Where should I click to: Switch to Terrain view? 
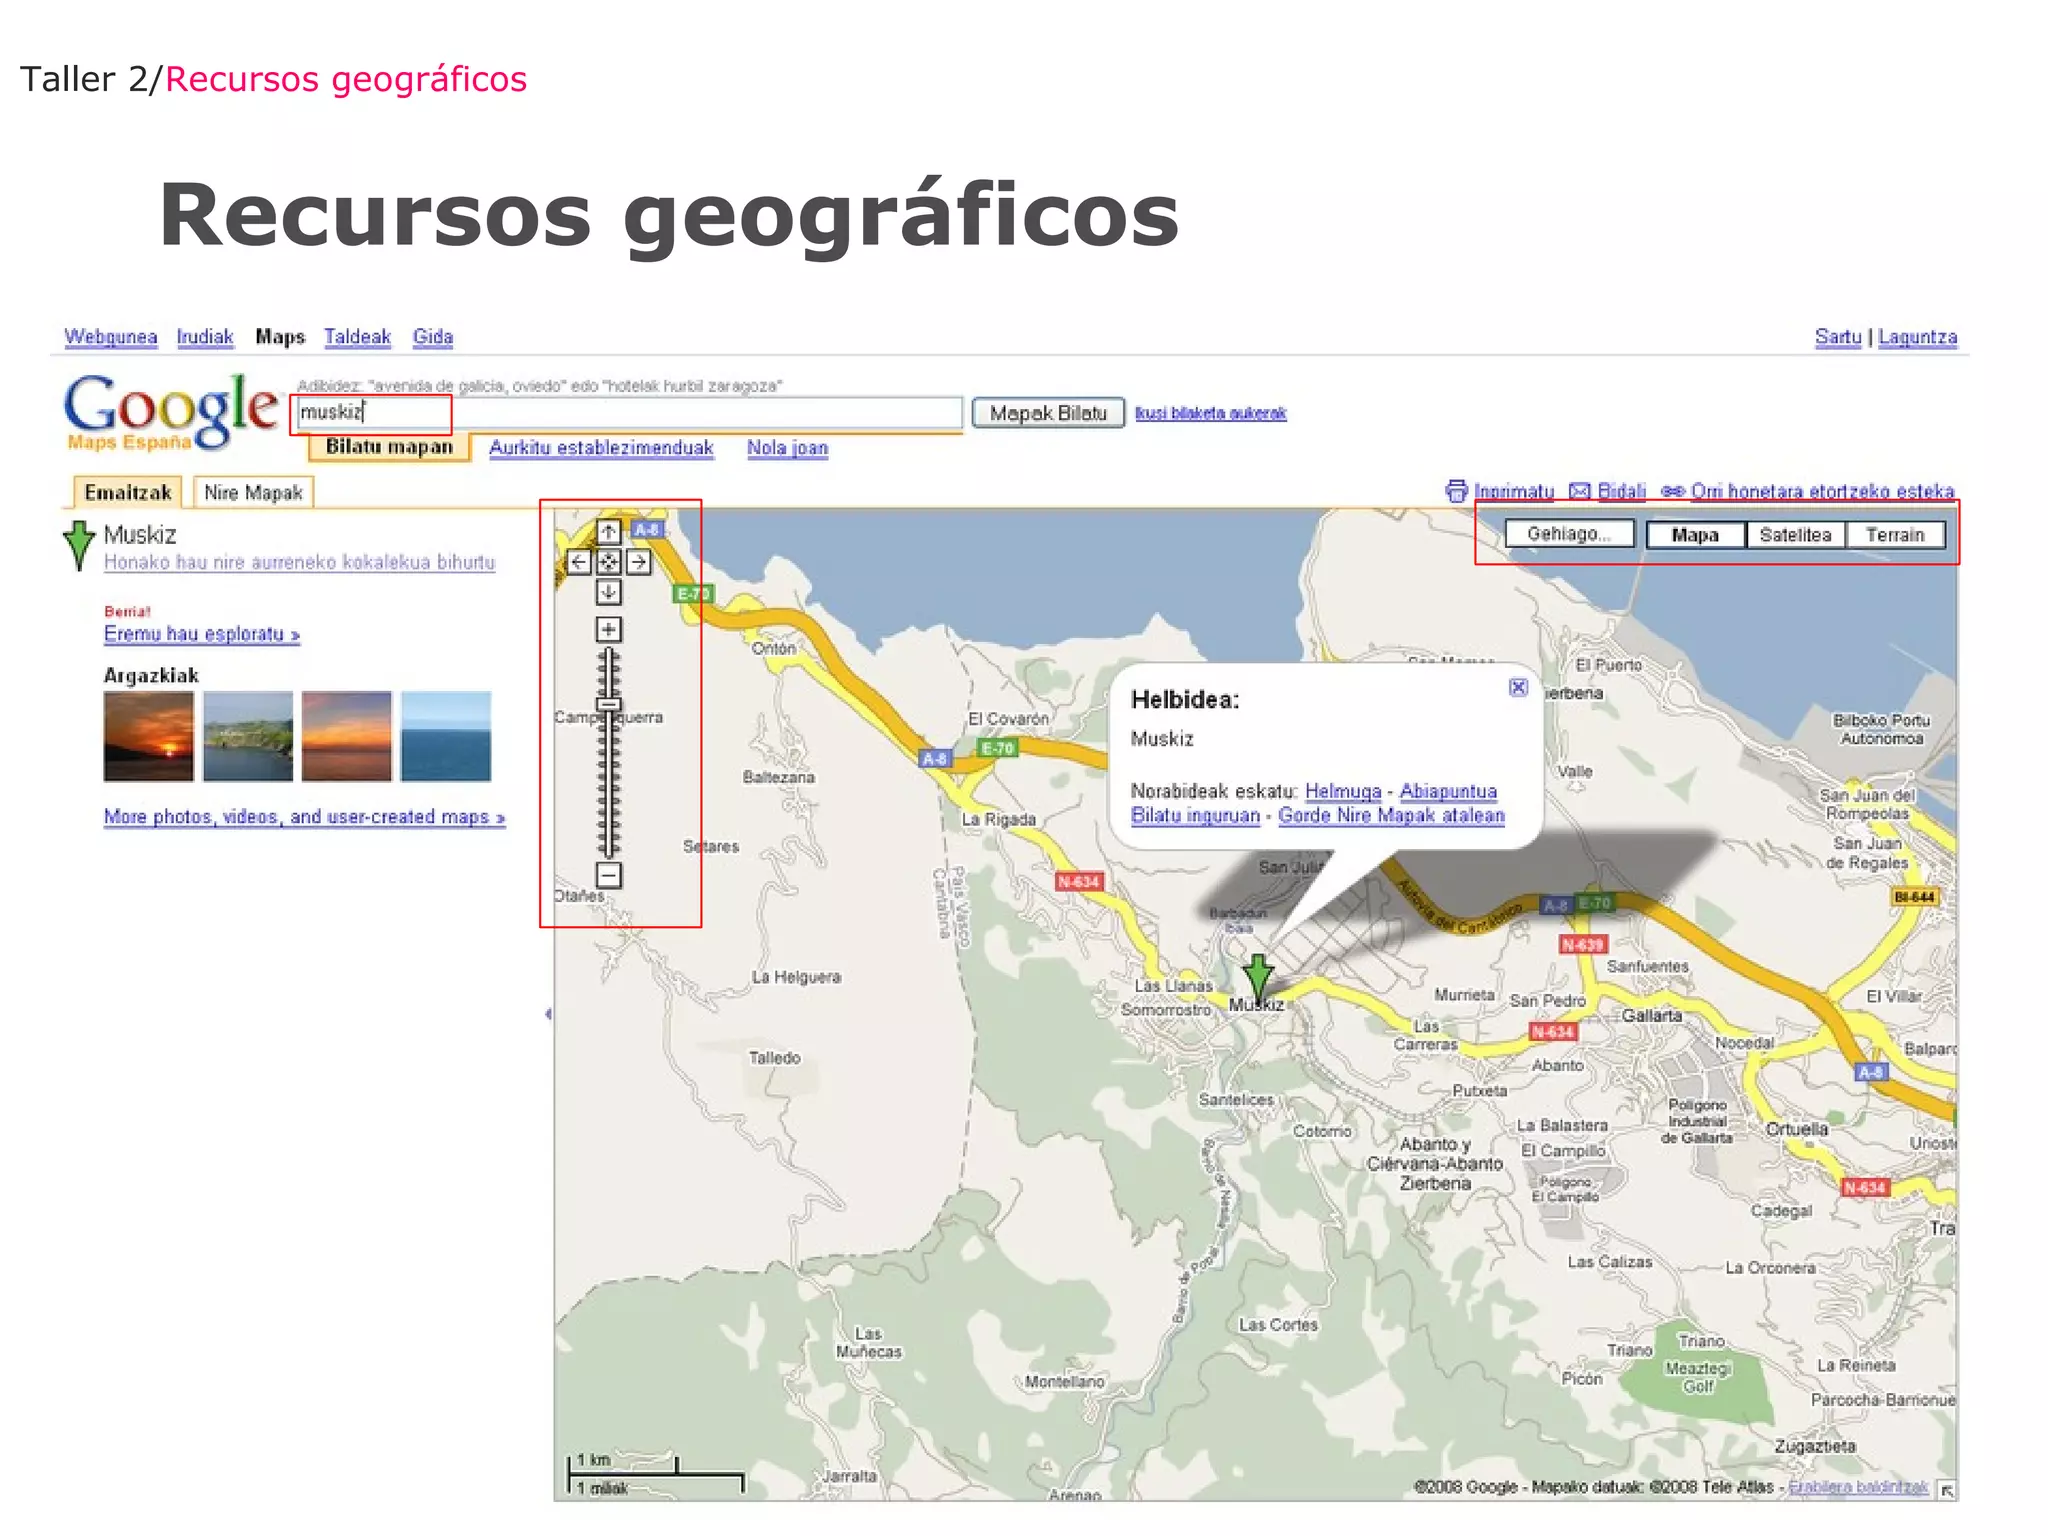click(1895, 535)
